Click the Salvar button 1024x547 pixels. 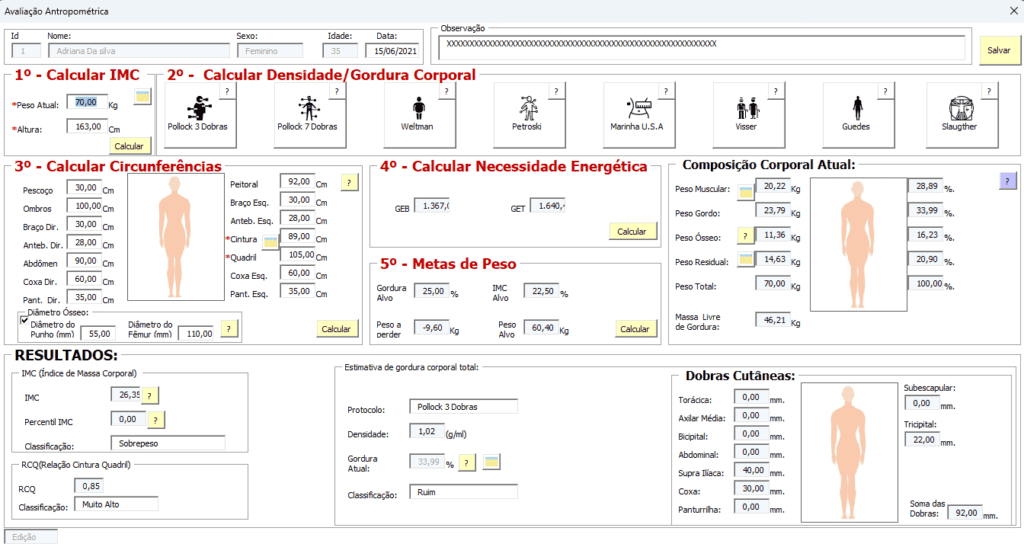[999, 50]
